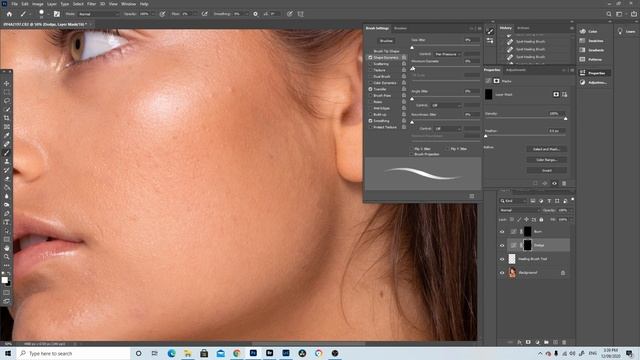Open brush Mode dropdown in options bar
Viewport: 640px width, 360px height.
[x=99, y=14]
